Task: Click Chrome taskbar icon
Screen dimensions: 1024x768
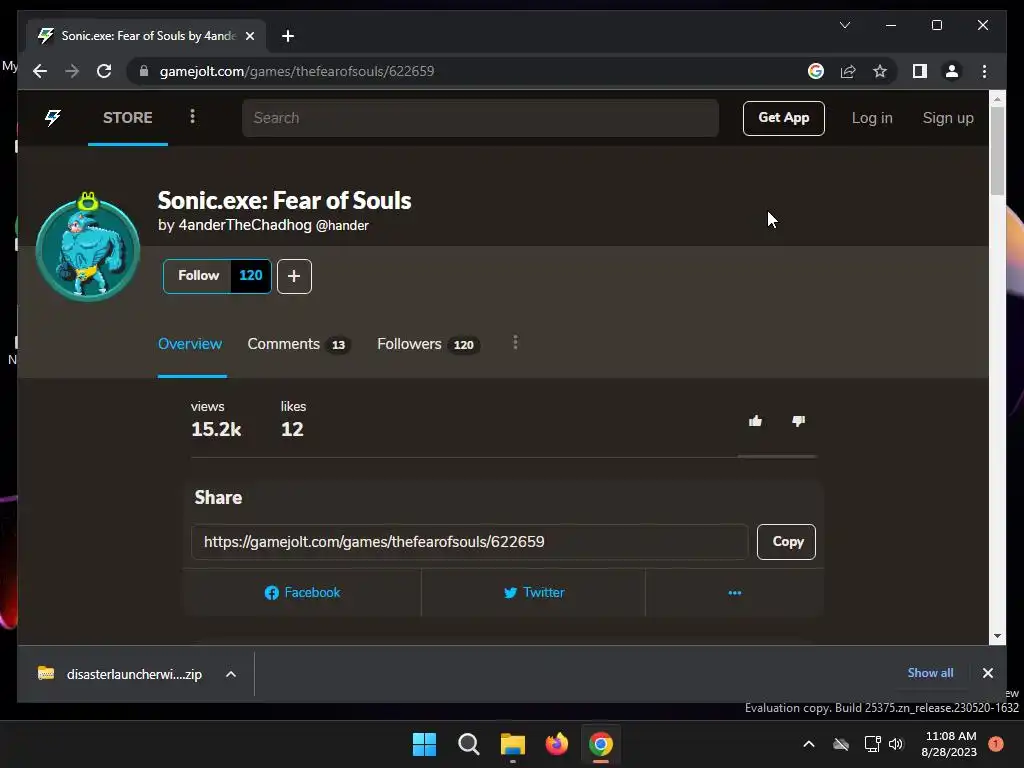Action: pos(601,744)
